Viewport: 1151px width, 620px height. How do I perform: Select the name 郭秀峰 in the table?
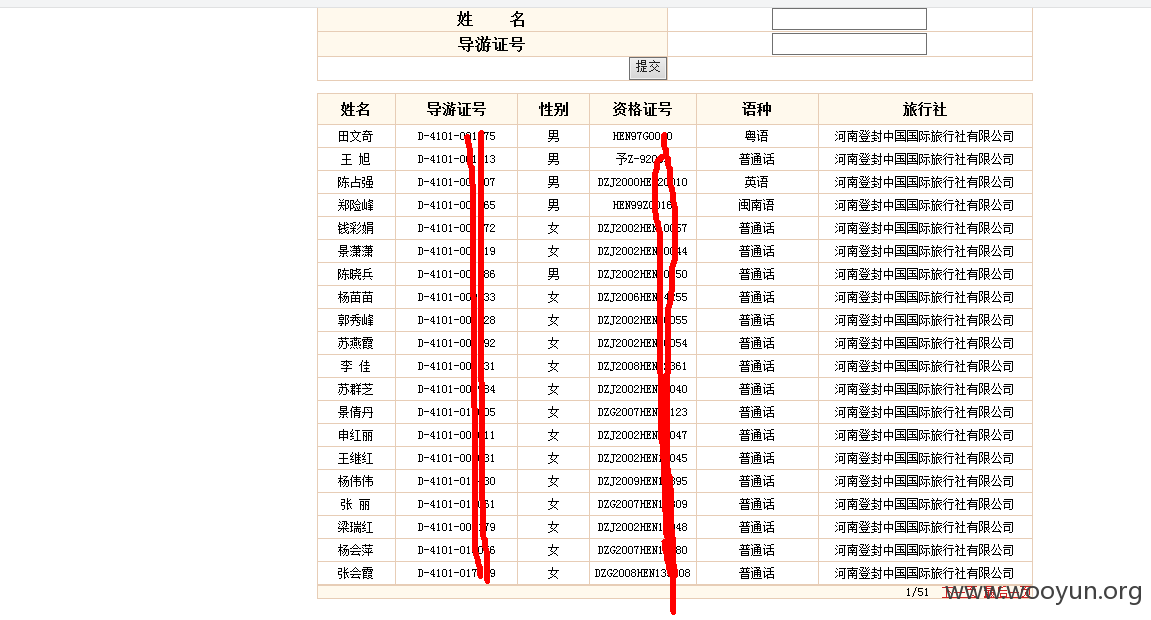coord(356,320)
